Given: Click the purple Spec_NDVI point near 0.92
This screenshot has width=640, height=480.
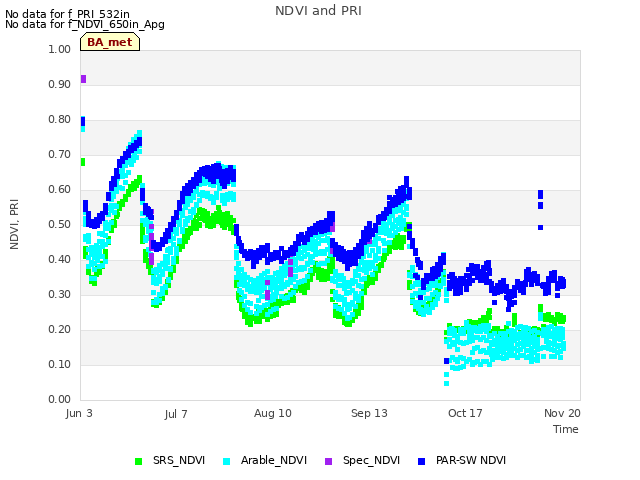Looking at the screenshot, I should 84,79.
